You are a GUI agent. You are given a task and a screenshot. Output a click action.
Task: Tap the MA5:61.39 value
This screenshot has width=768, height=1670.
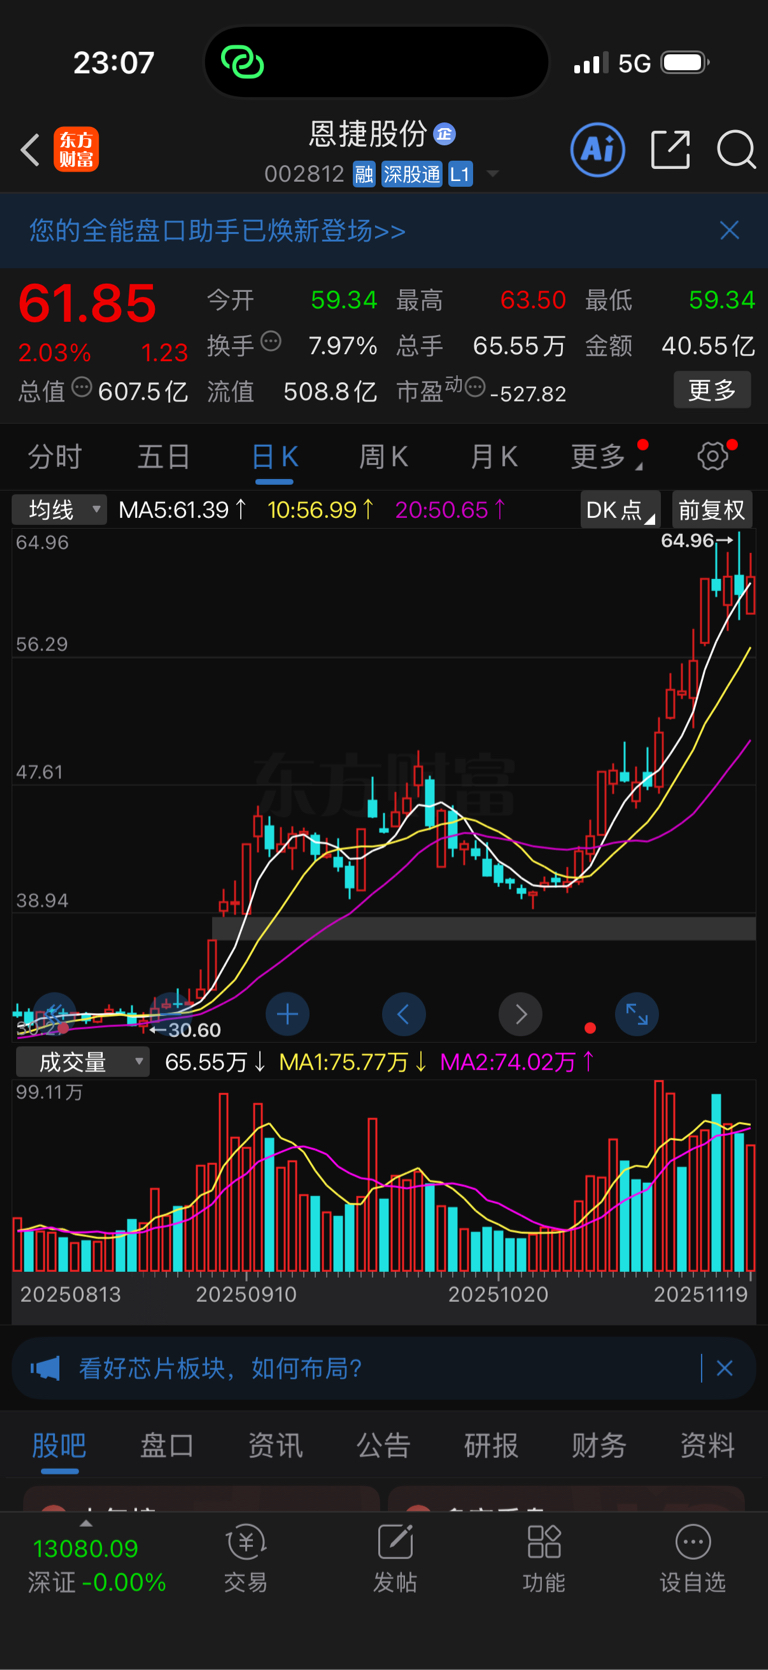point(182,510)
